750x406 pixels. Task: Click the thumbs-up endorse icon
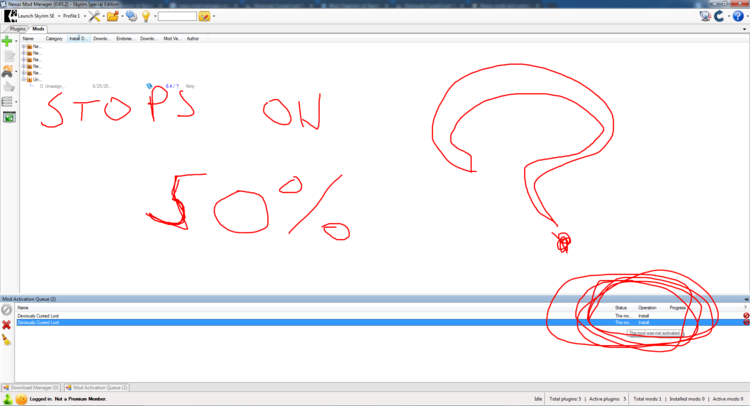pos(9,87)
